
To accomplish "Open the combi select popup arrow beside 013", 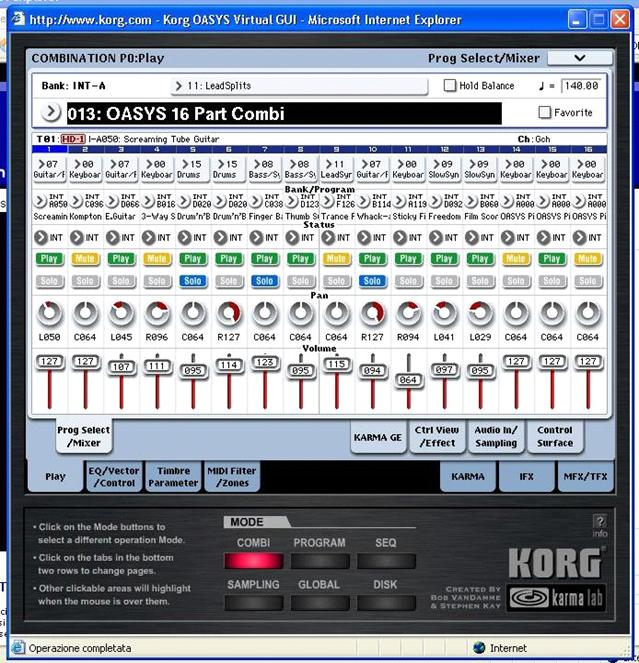I will [x=51, y=112].
